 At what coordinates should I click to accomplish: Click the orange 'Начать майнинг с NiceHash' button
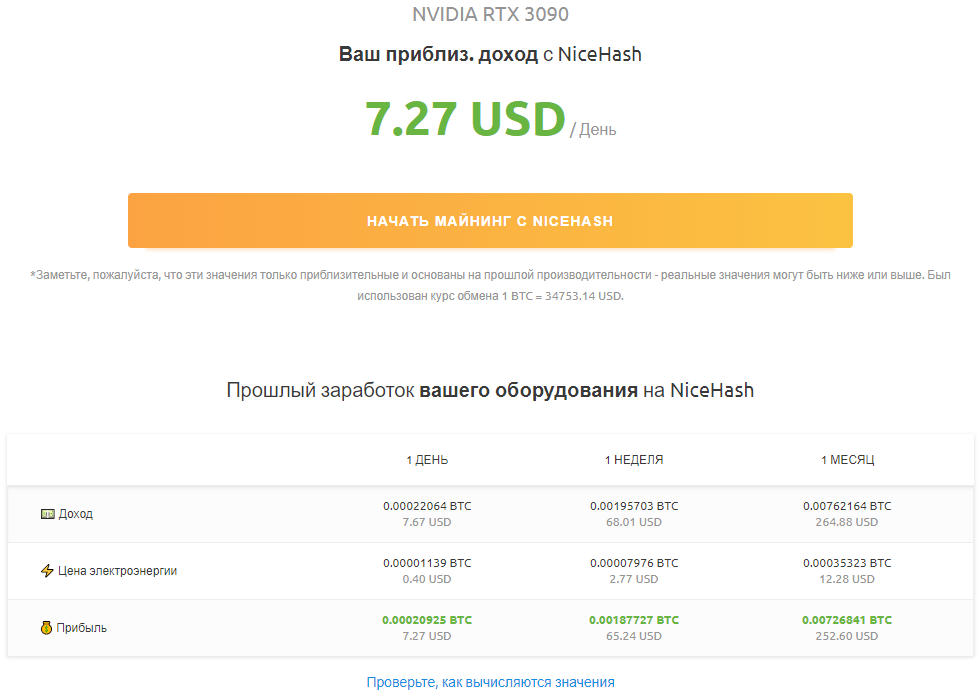pyautogui.click(x=490, y=220)
